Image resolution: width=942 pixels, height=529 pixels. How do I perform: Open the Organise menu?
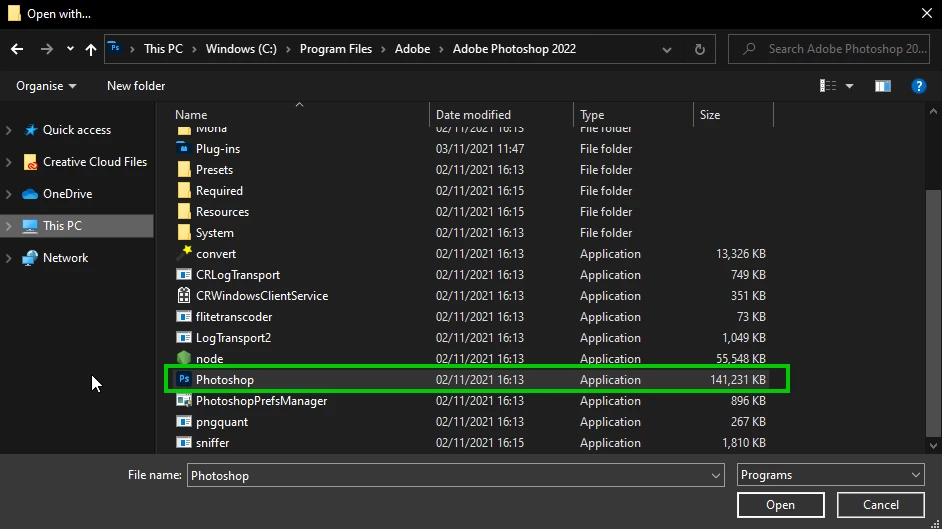click(x=46, y=86)
